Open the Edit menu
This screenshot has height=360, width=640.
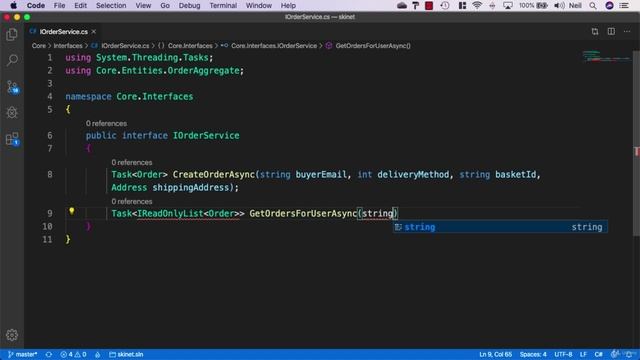80,5
